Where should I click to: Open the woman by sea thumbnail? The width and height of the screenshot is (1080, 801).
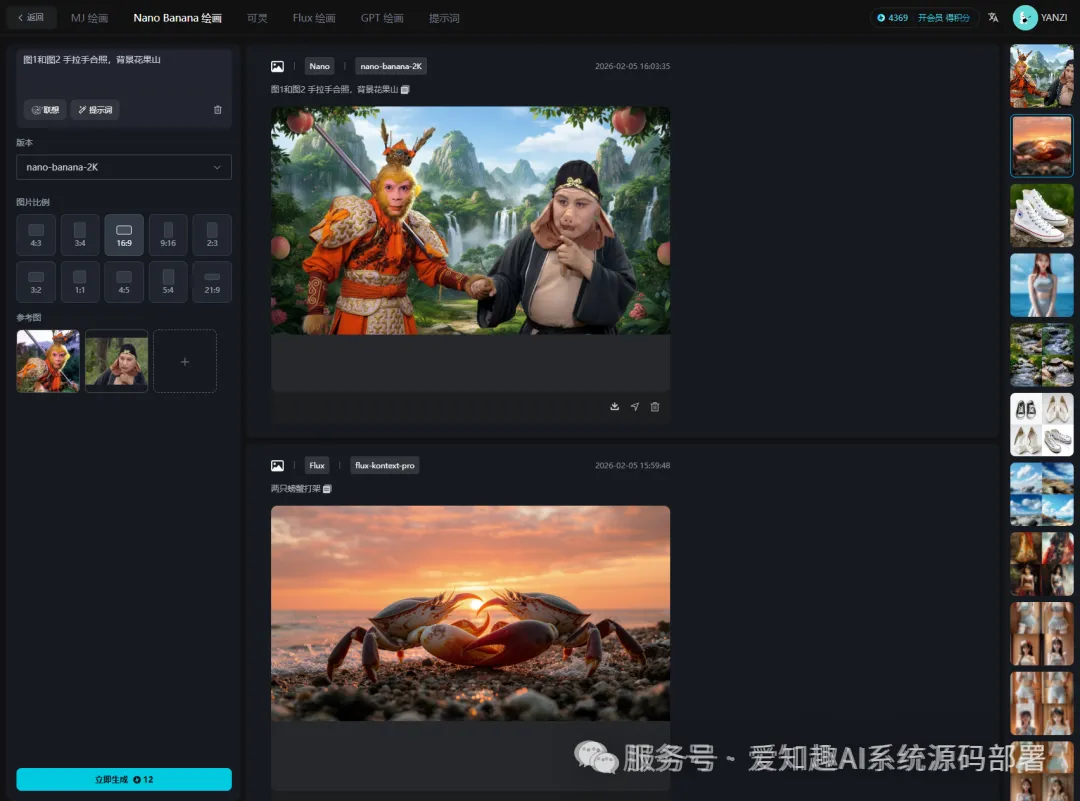click(1041, 285)
